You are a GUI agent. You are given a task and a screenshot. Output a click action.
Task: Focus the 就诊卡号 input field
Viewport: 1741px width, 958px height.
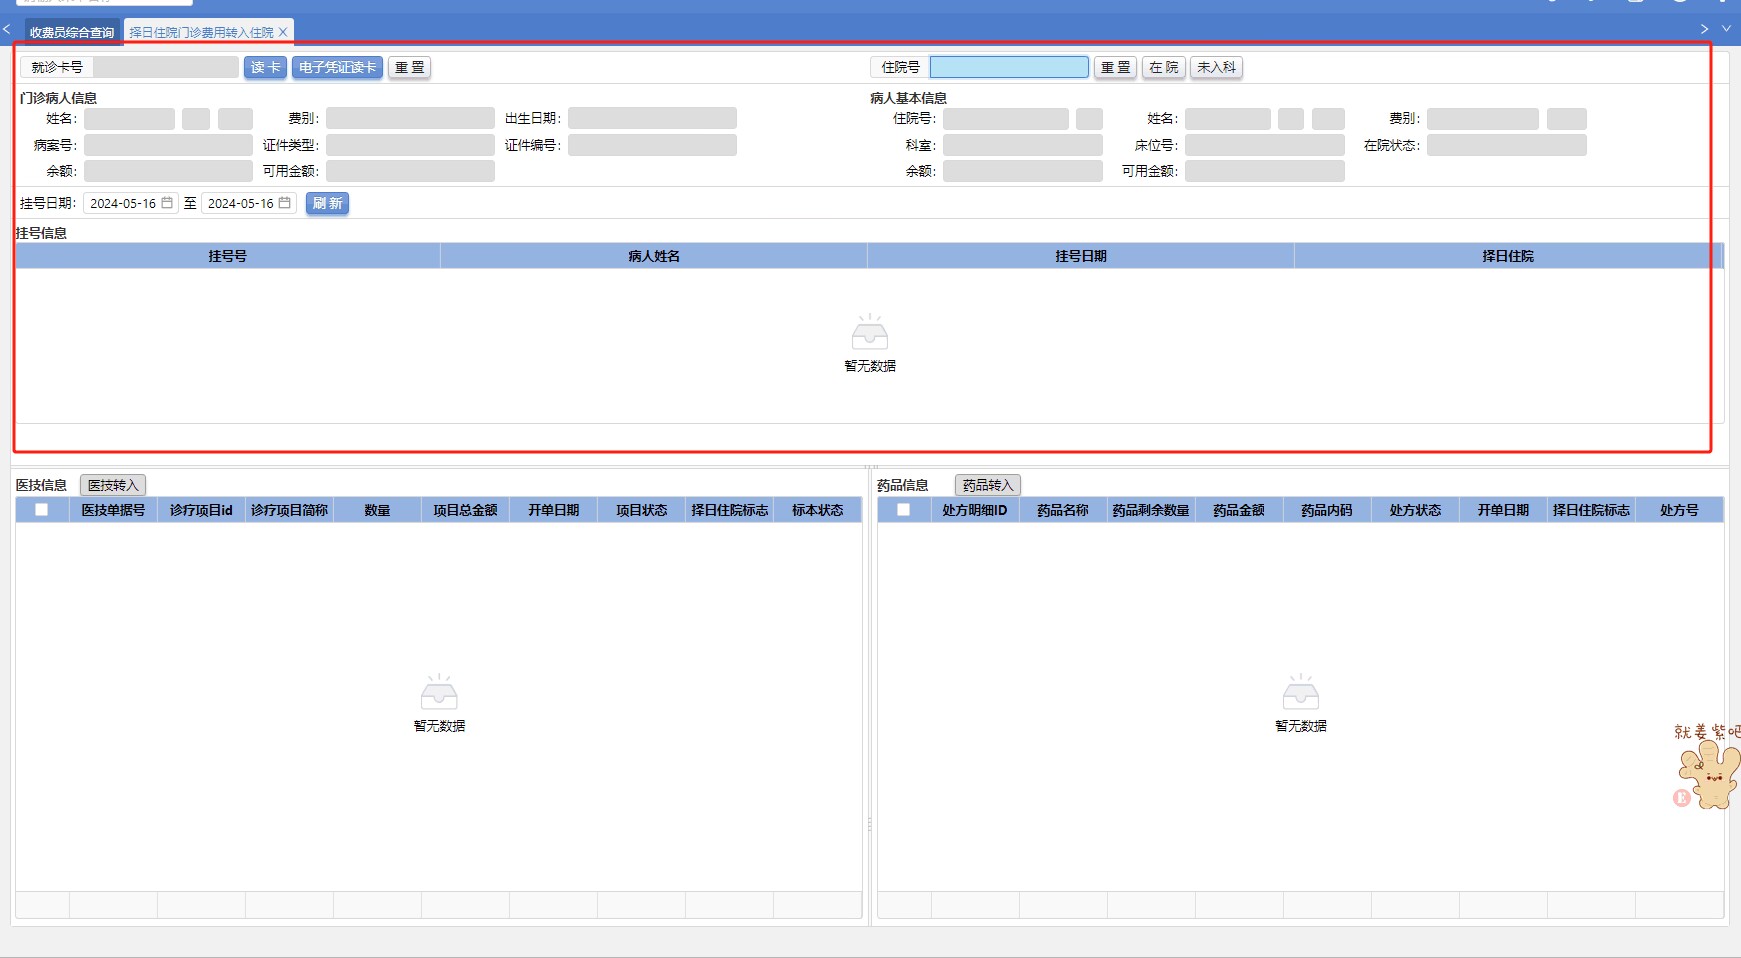coord(166,67)
